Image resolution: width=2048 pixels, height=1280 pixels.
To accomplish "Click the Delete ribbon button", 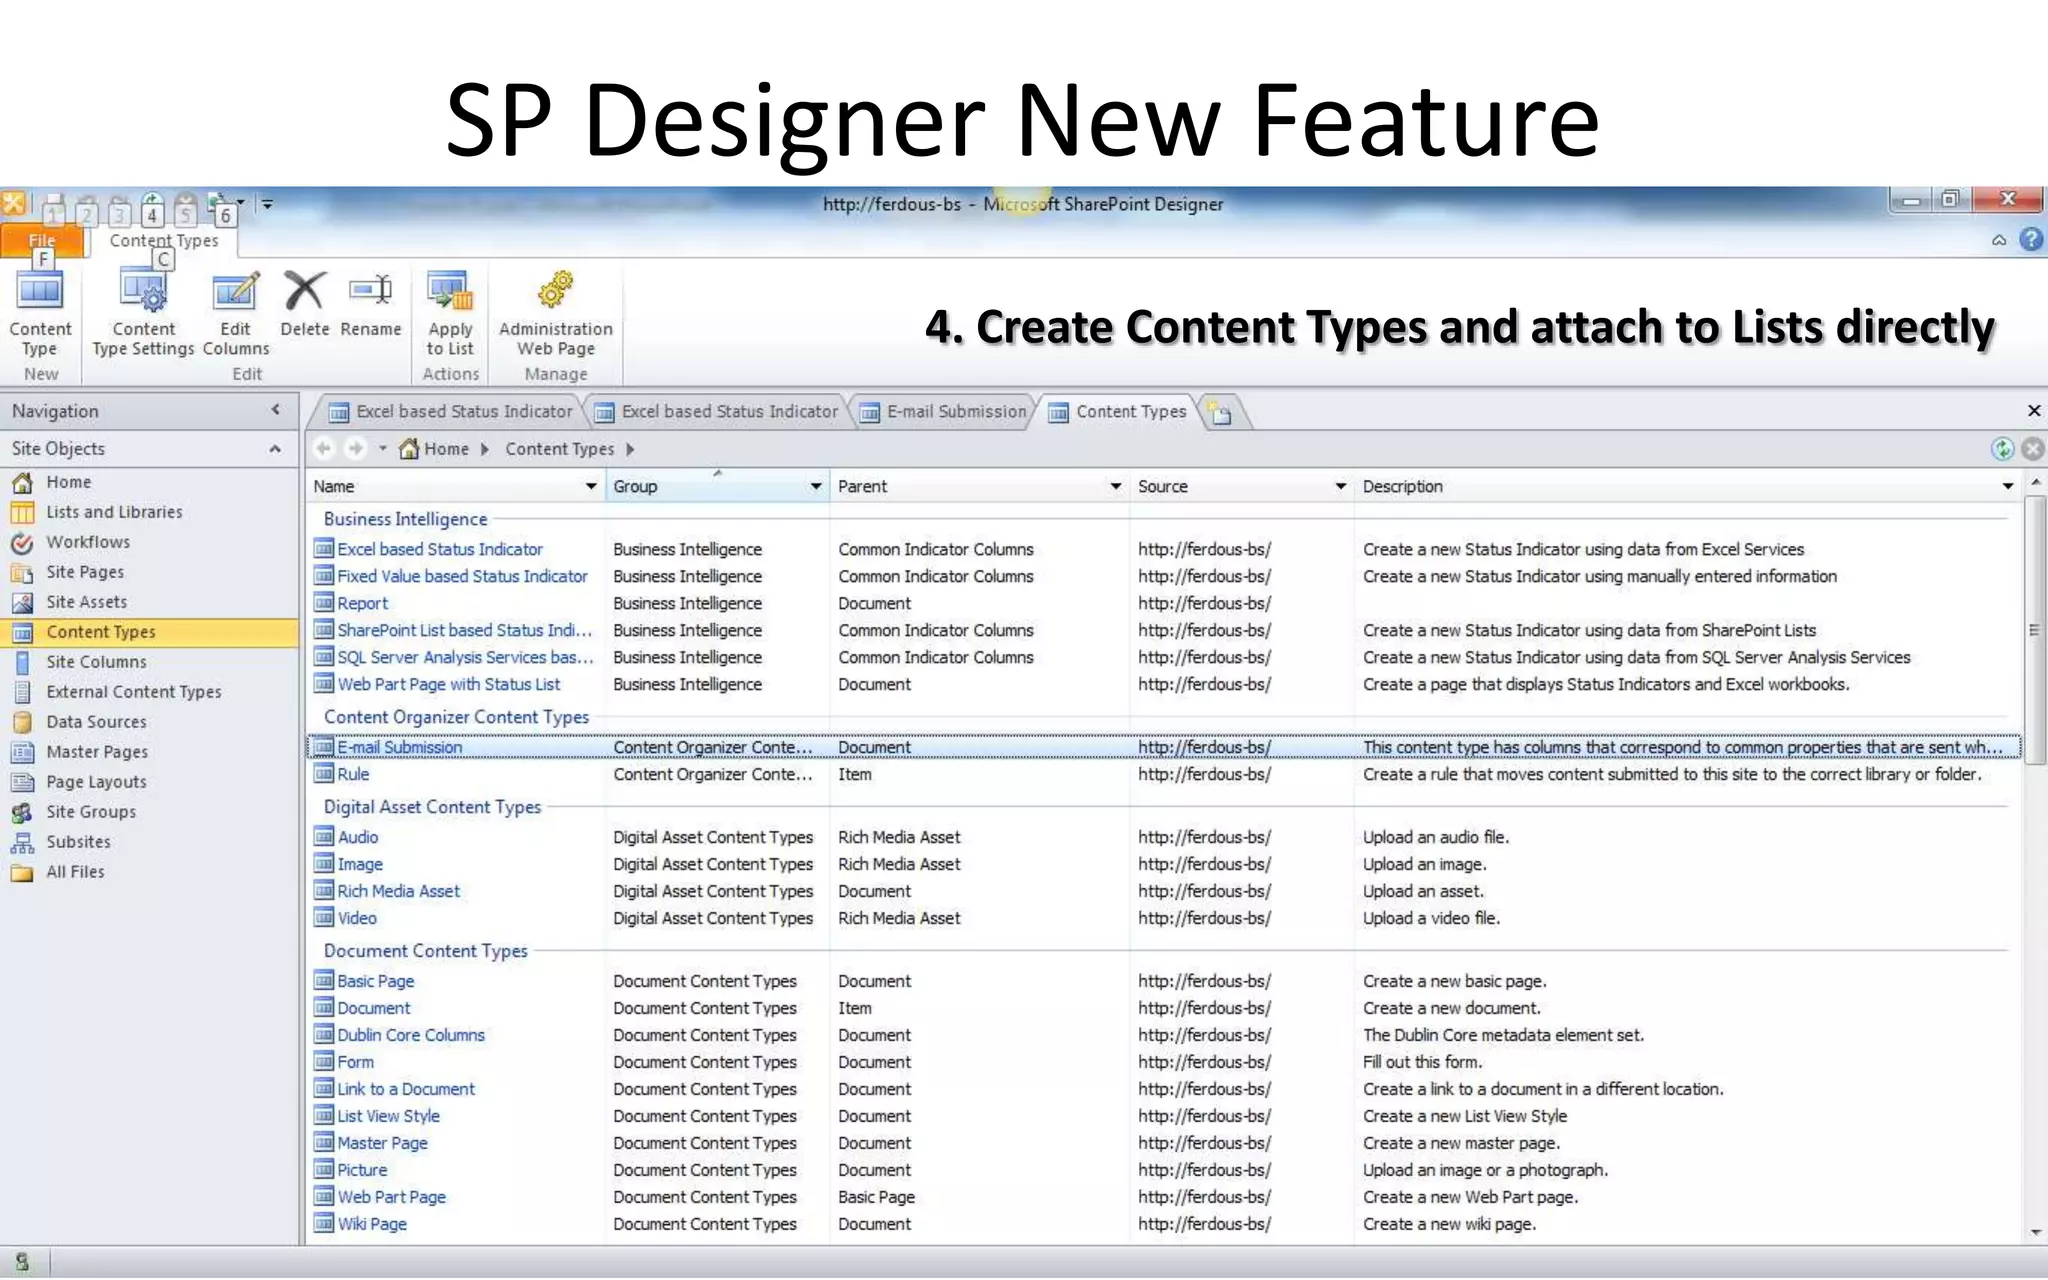I will (304, 304).
